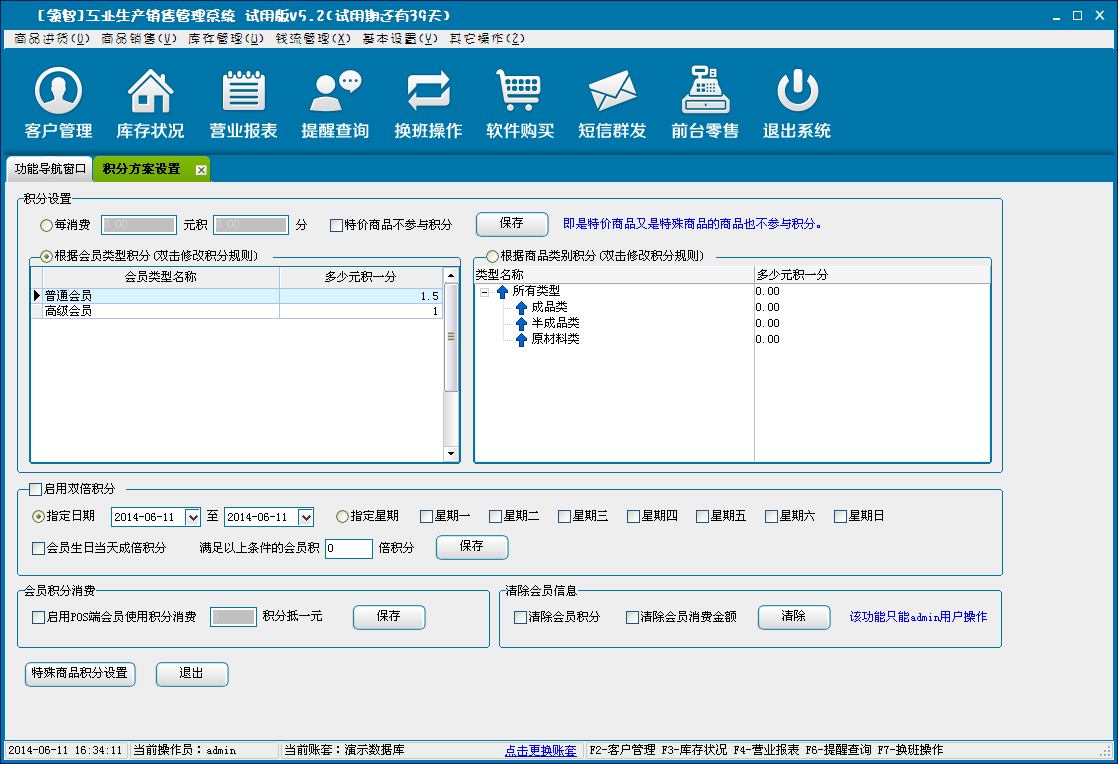
Task: Click 点击更换账套 link
Action: pyautogui.click(x=540, y=751)
